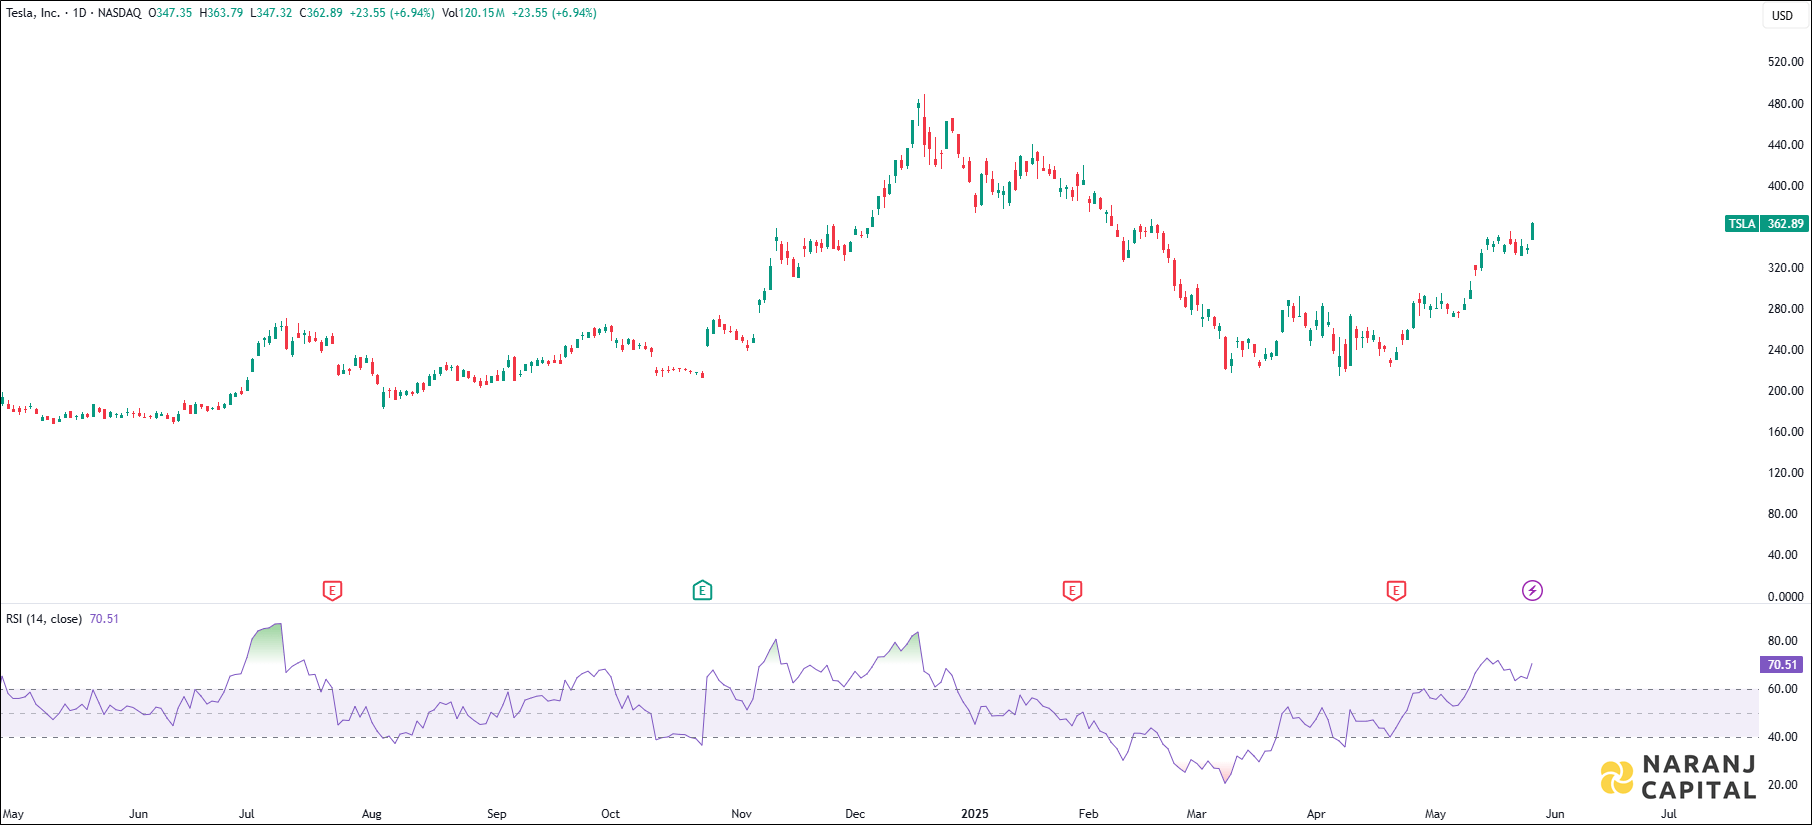1812x825 pixels.
Task: Select the RSI (14, close) indicator legend
Action: click(x=44, y=619)
